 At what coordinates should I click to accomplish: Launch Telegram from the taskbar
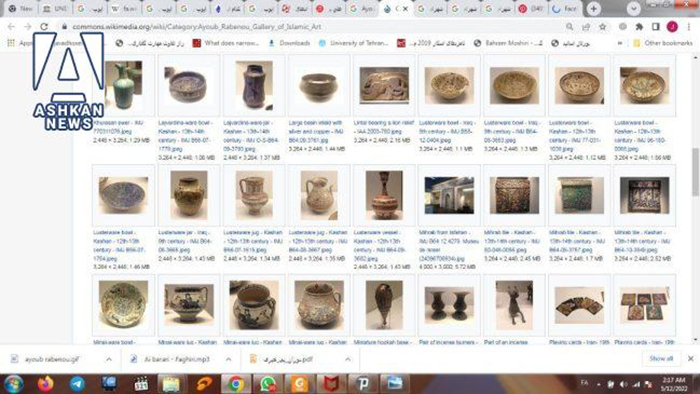77,384
